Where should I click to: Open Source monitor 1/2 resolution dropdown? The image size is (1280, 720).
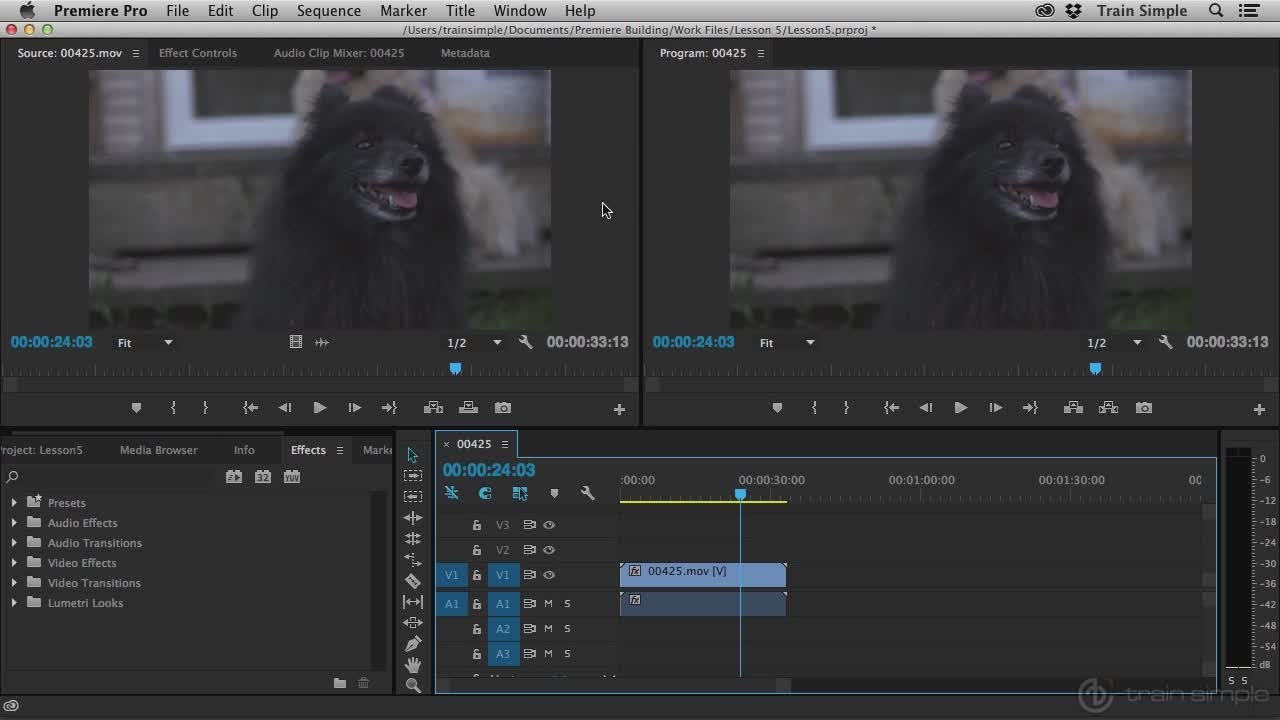[475, 343]
